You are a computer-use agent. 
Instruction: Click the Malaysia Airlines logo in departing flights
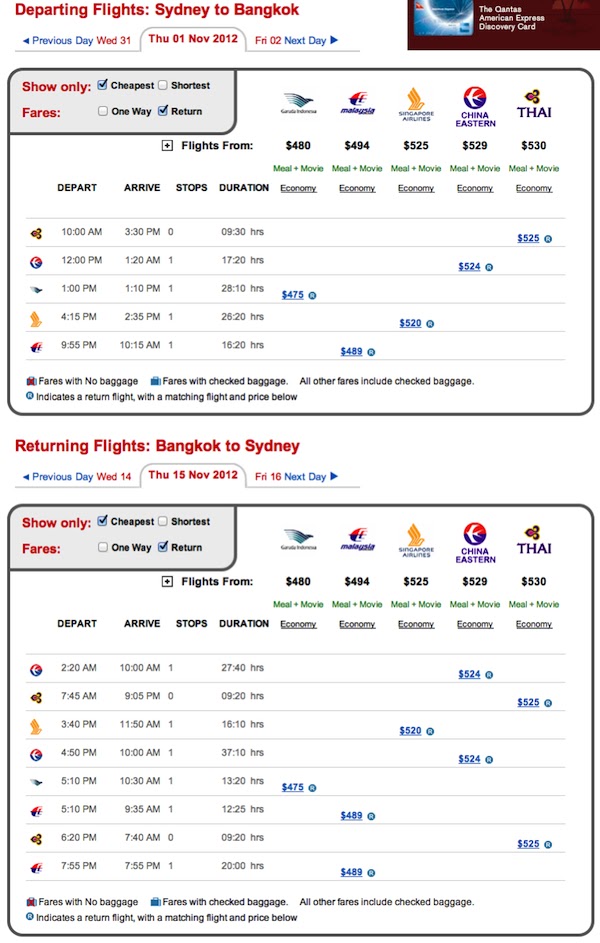pos(357,103)
